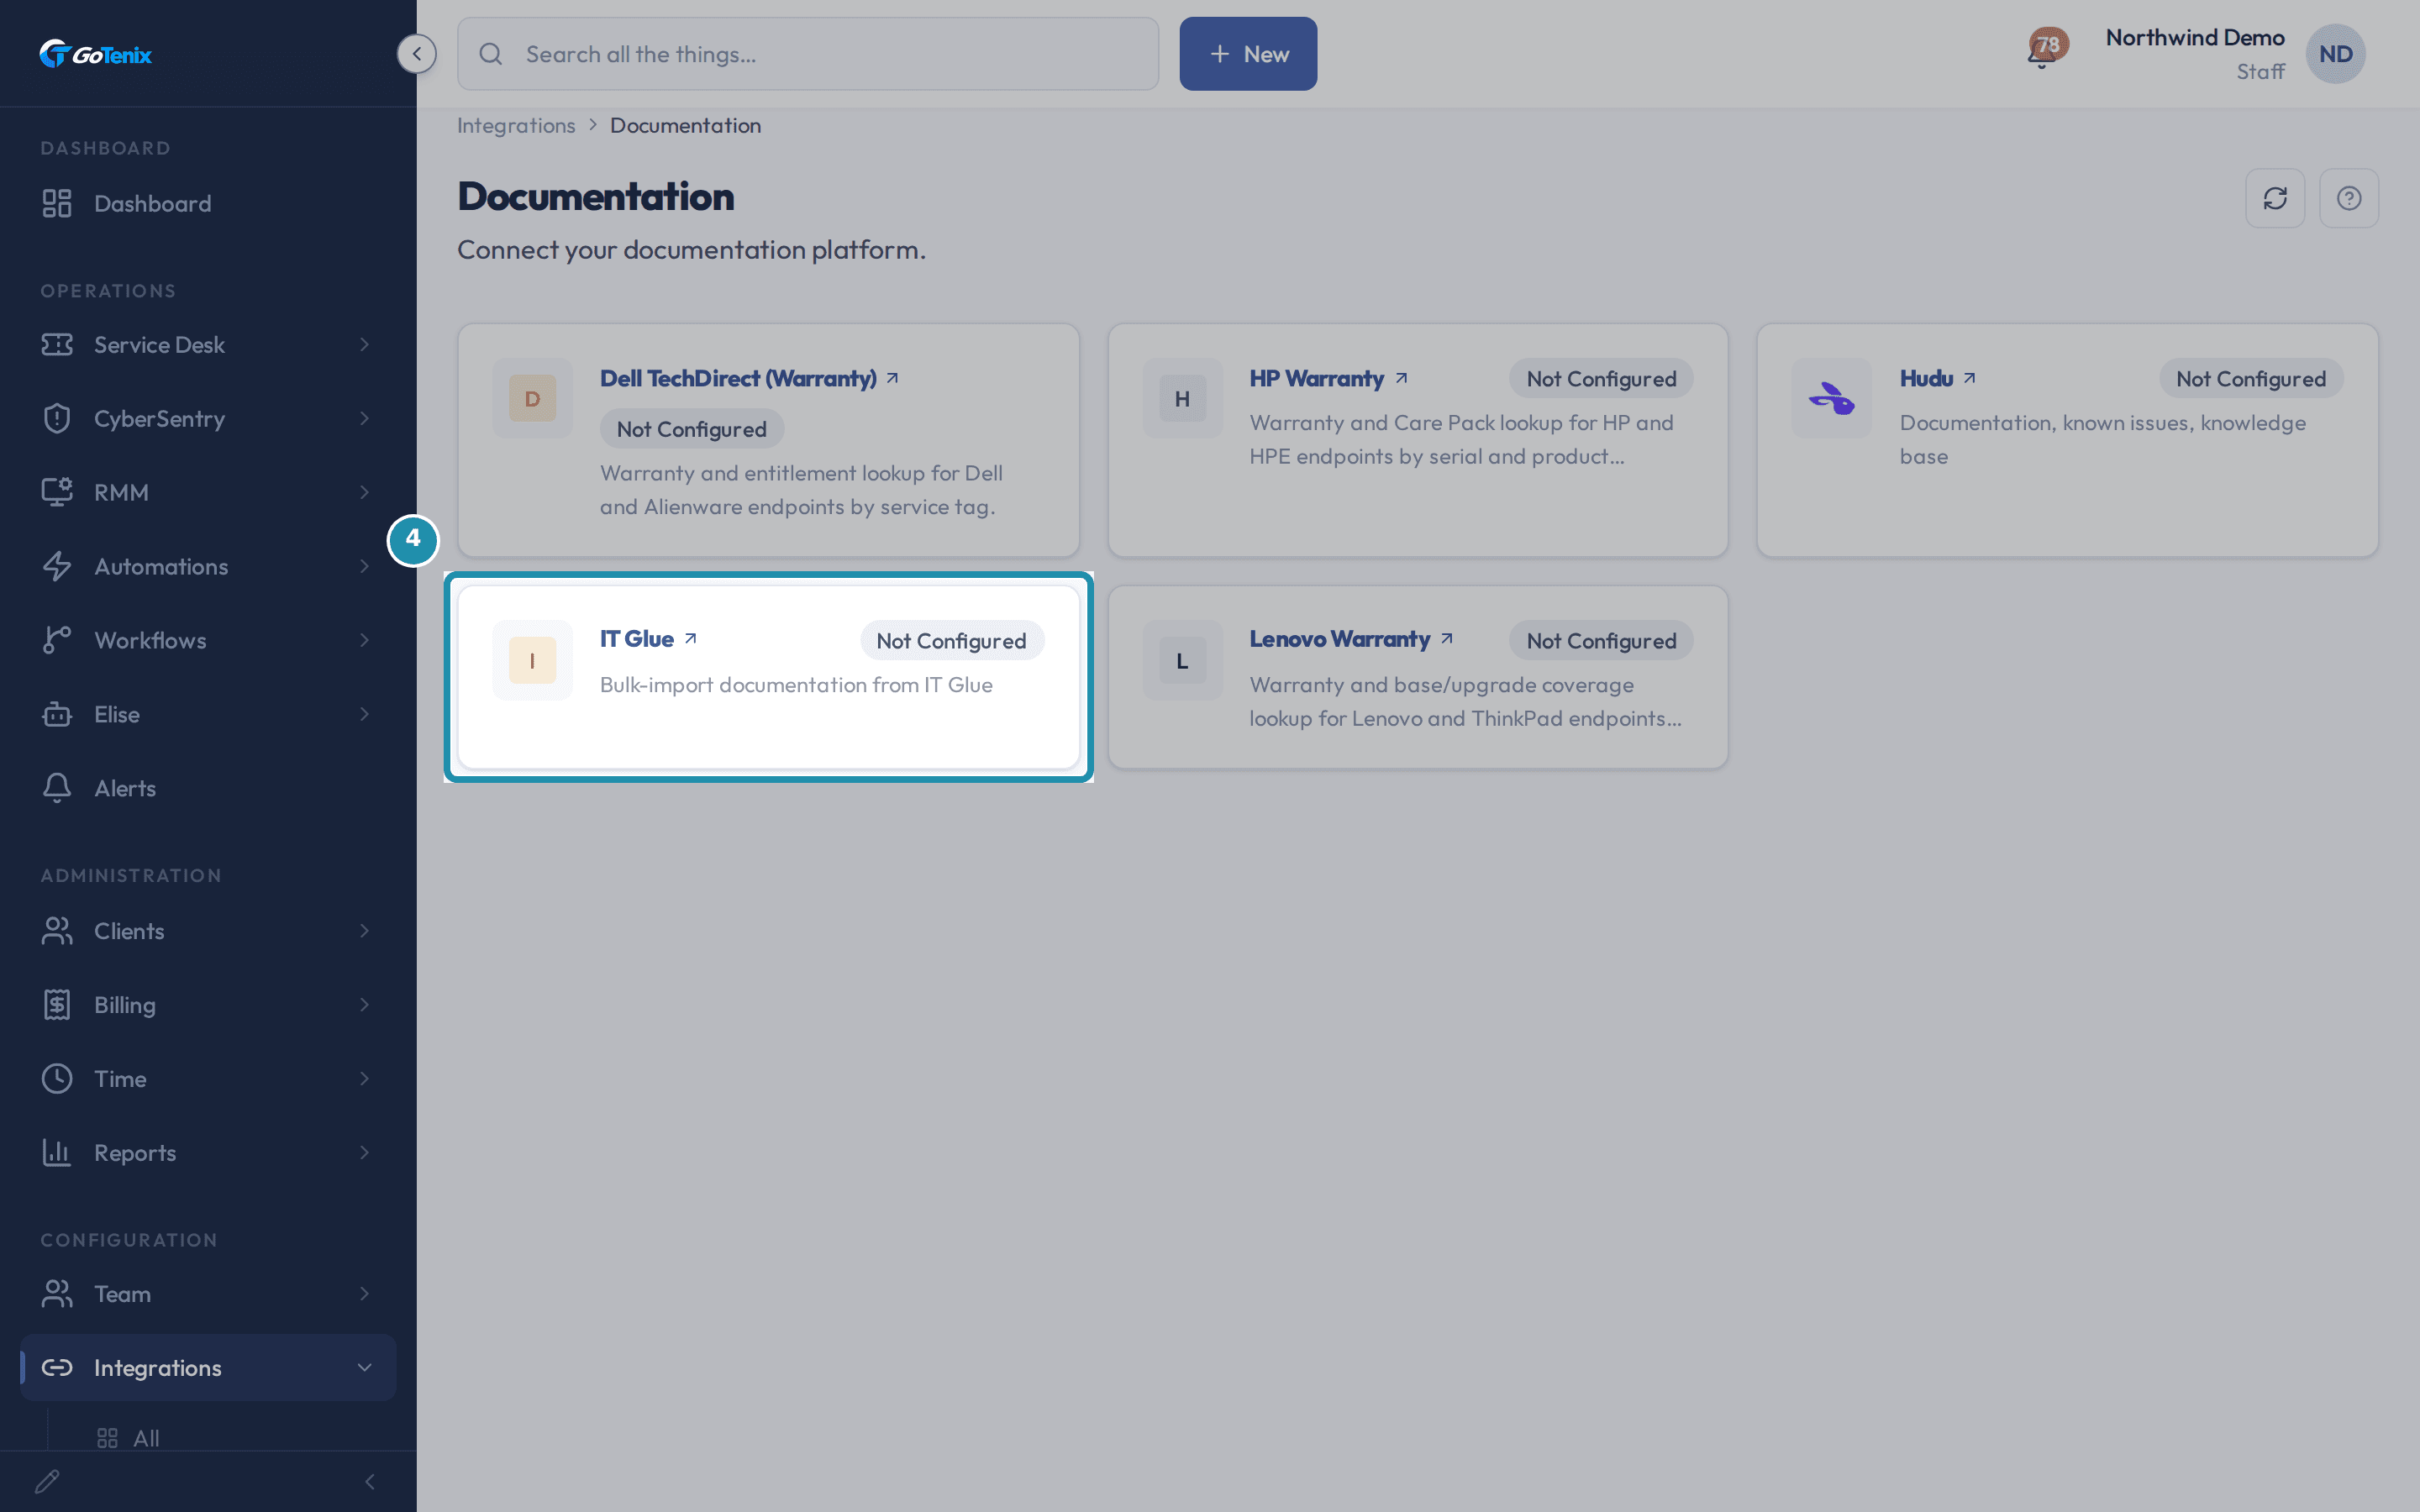Click the Workflows branch icon

point(57,640)
